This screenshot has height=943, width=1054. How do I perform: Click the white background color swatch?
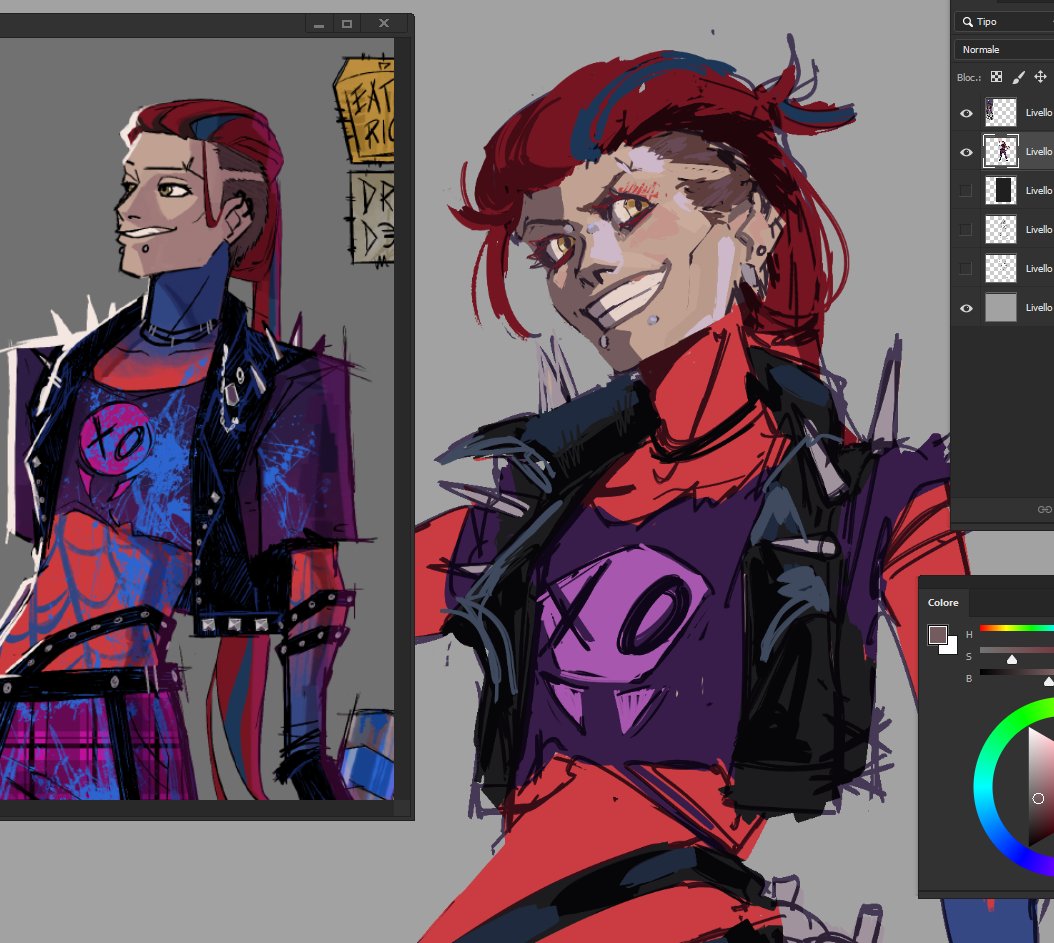coord(950,647)
